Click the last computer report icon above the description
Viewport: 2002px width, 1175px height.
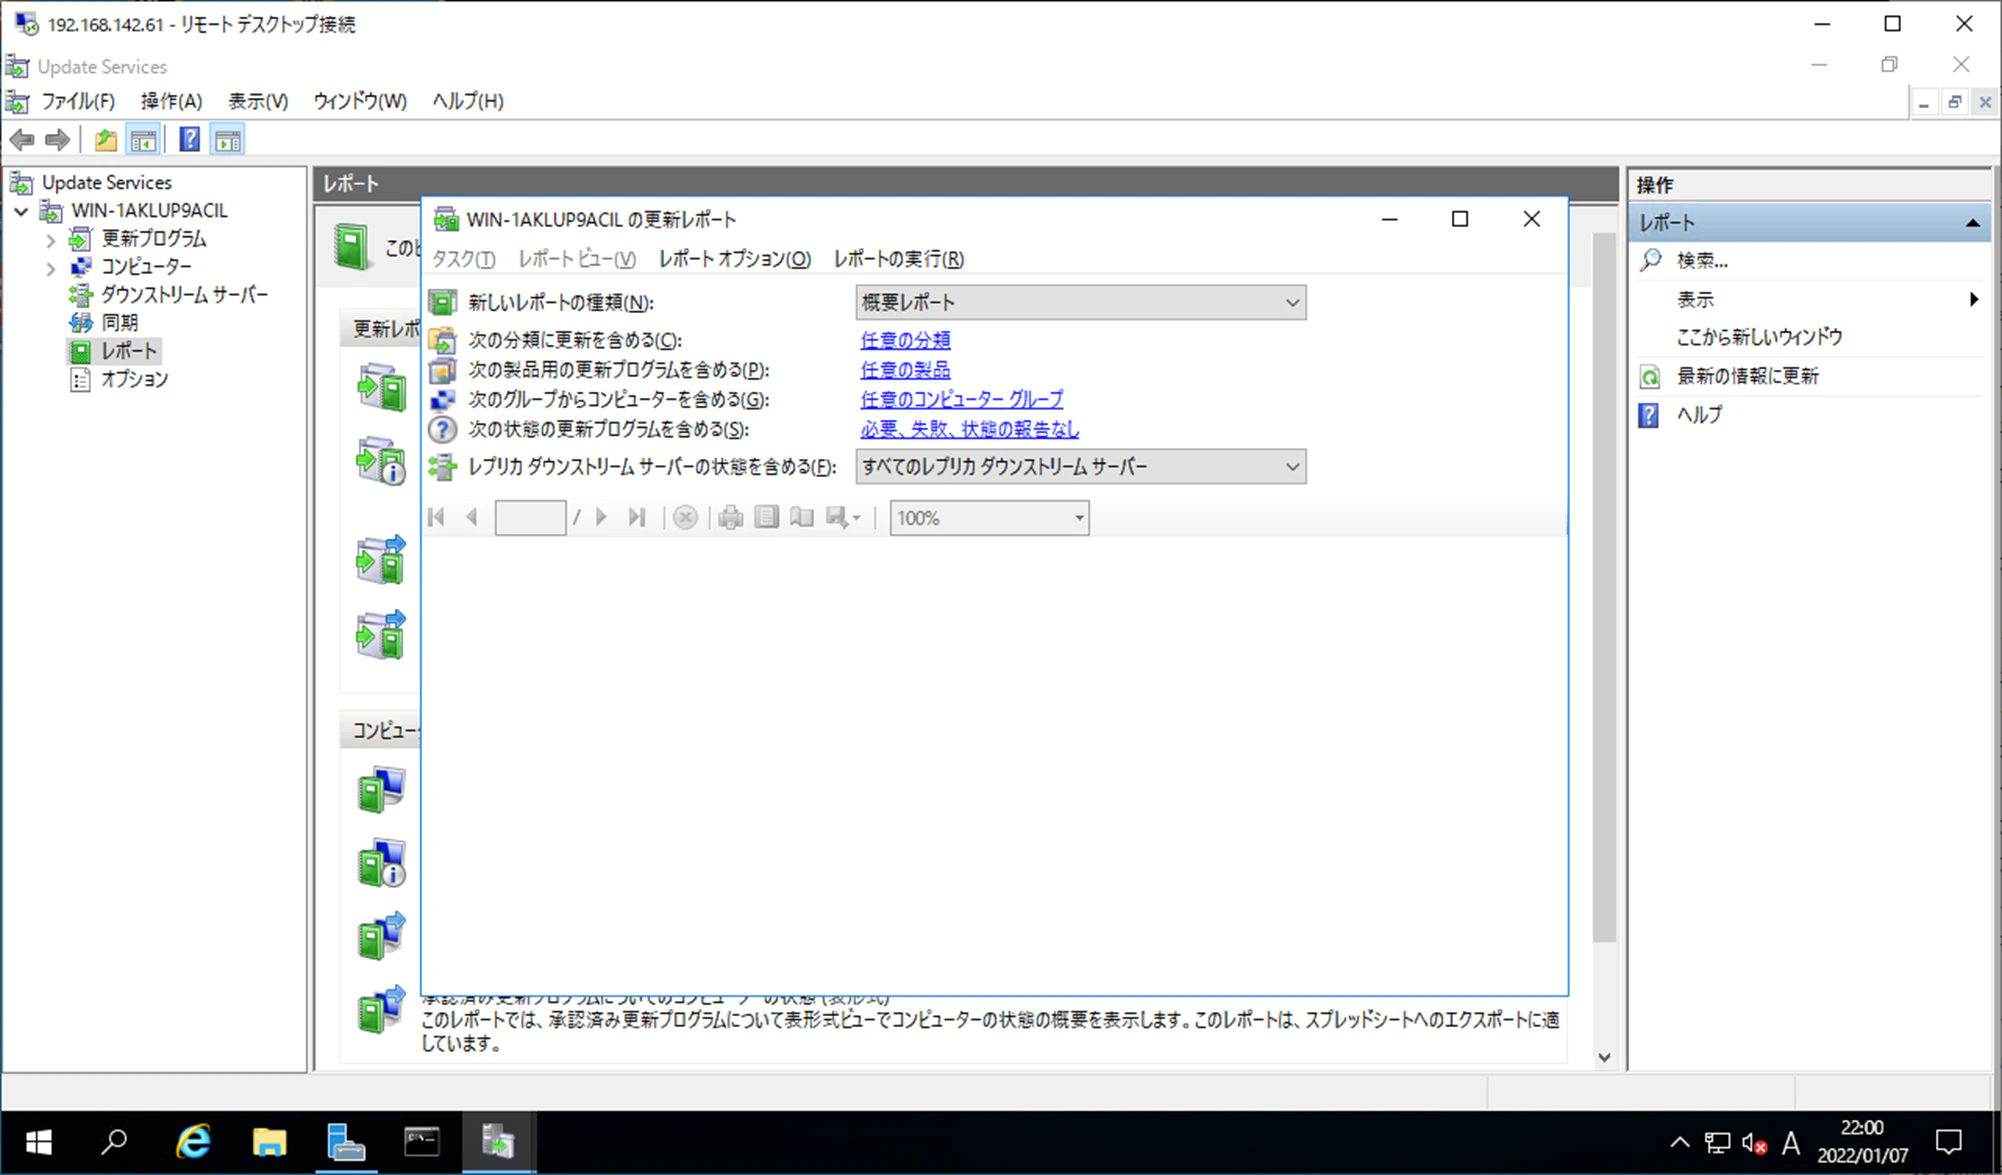(382, 1010)
